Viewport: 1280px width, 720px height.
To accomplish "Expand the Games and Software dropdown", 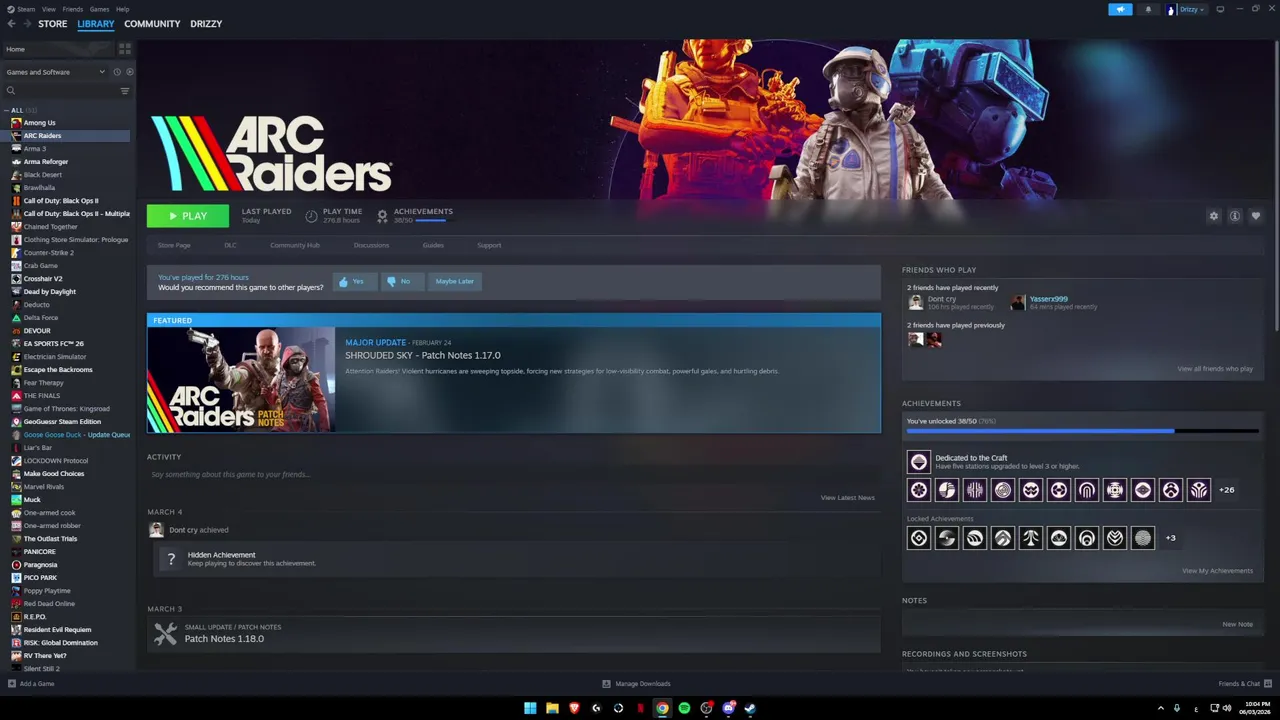I will tap(55, 72).
